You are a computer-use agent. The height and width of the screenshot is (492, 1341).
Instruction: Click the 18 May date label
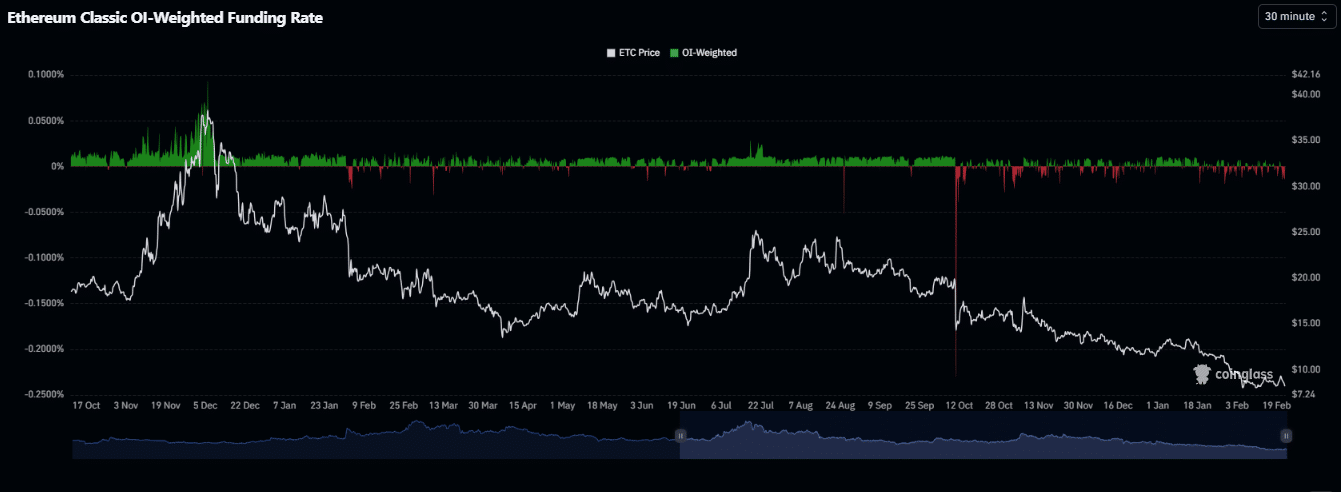coord(602,406)
